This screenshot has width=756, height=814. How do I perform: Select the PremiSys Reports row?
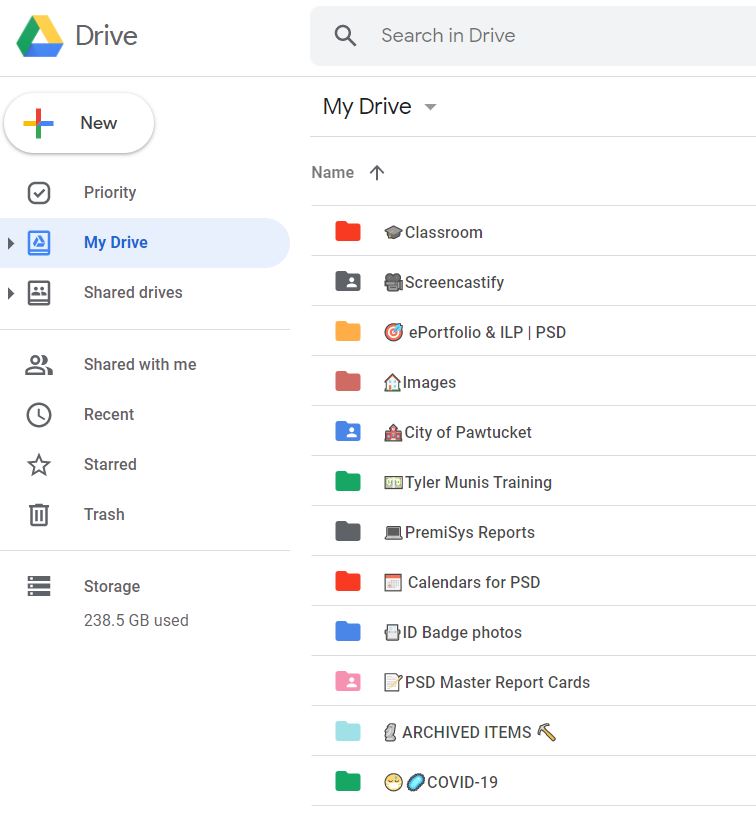pos(533,531)
